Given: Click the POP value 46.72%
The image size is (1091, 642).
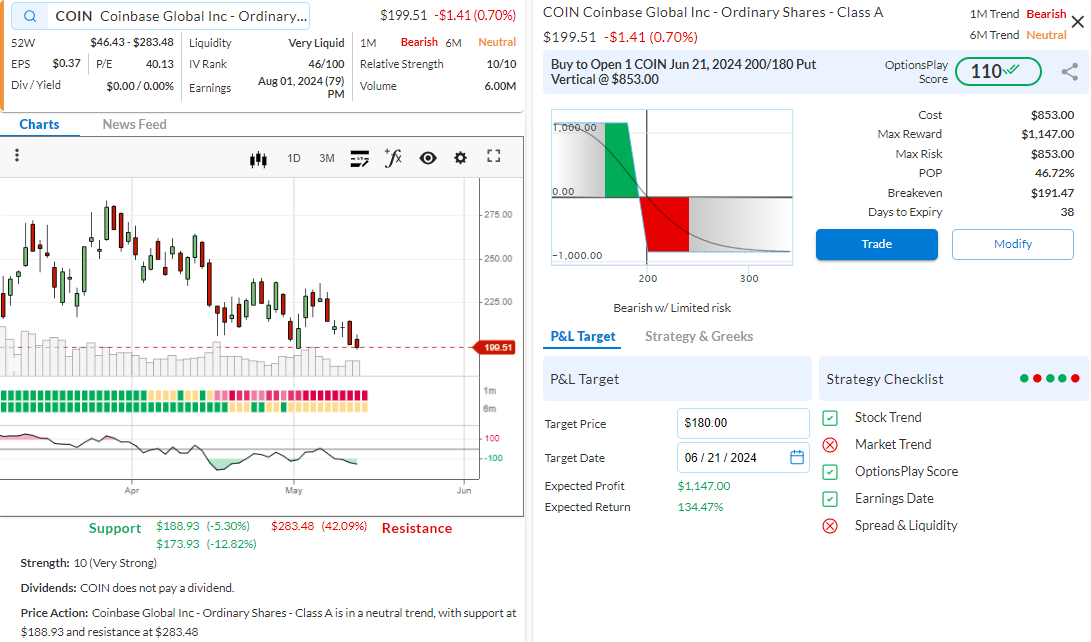Looking at the screenshot, I should pyautogui.click(x=1054, y=173).
